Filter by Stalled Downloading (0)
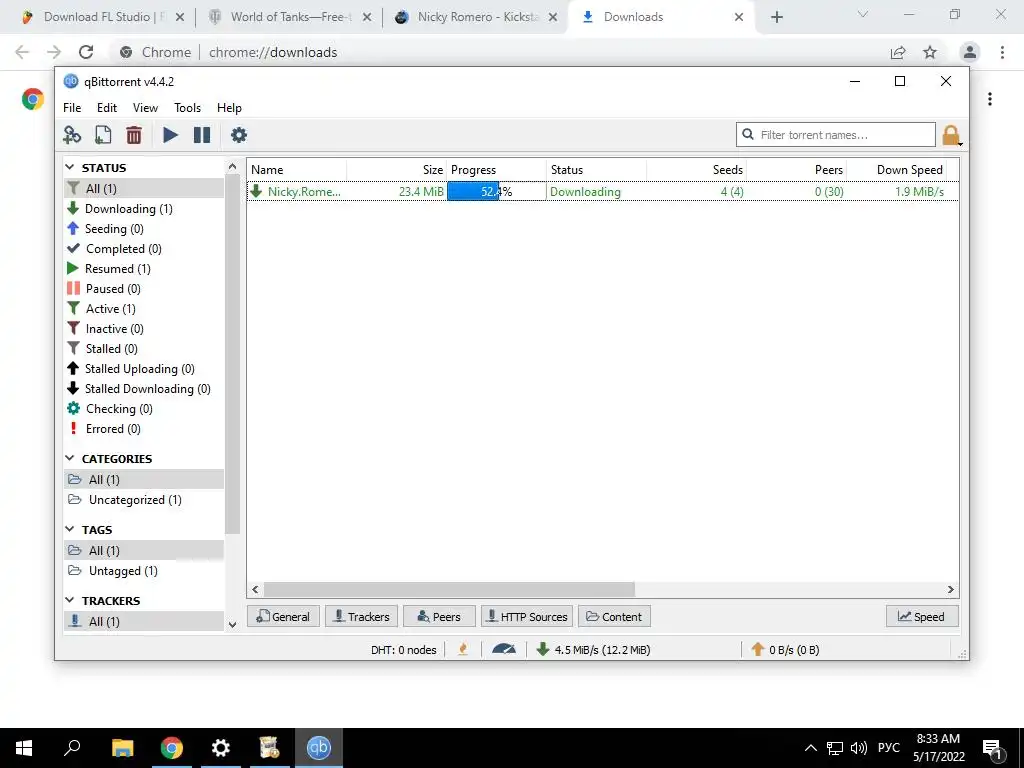1024x768 pixels. (144, 389)
